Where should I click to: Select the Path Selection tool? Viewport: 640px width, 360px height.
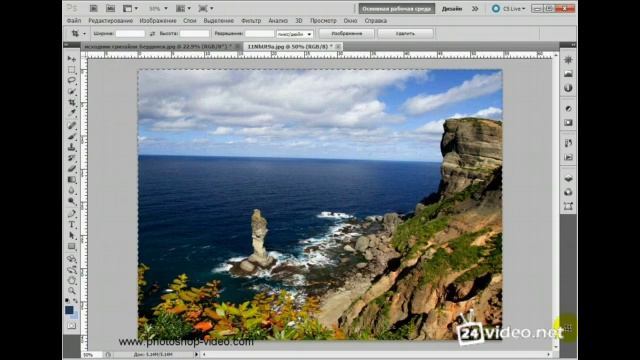click(72, 236)
